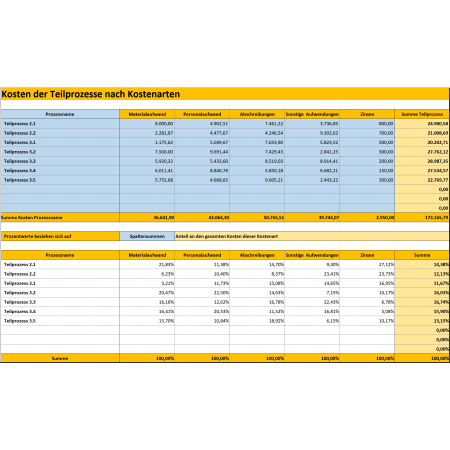Select Zinsen value '500,00' for Teilprozess 3.1

(x=367, y=142)
